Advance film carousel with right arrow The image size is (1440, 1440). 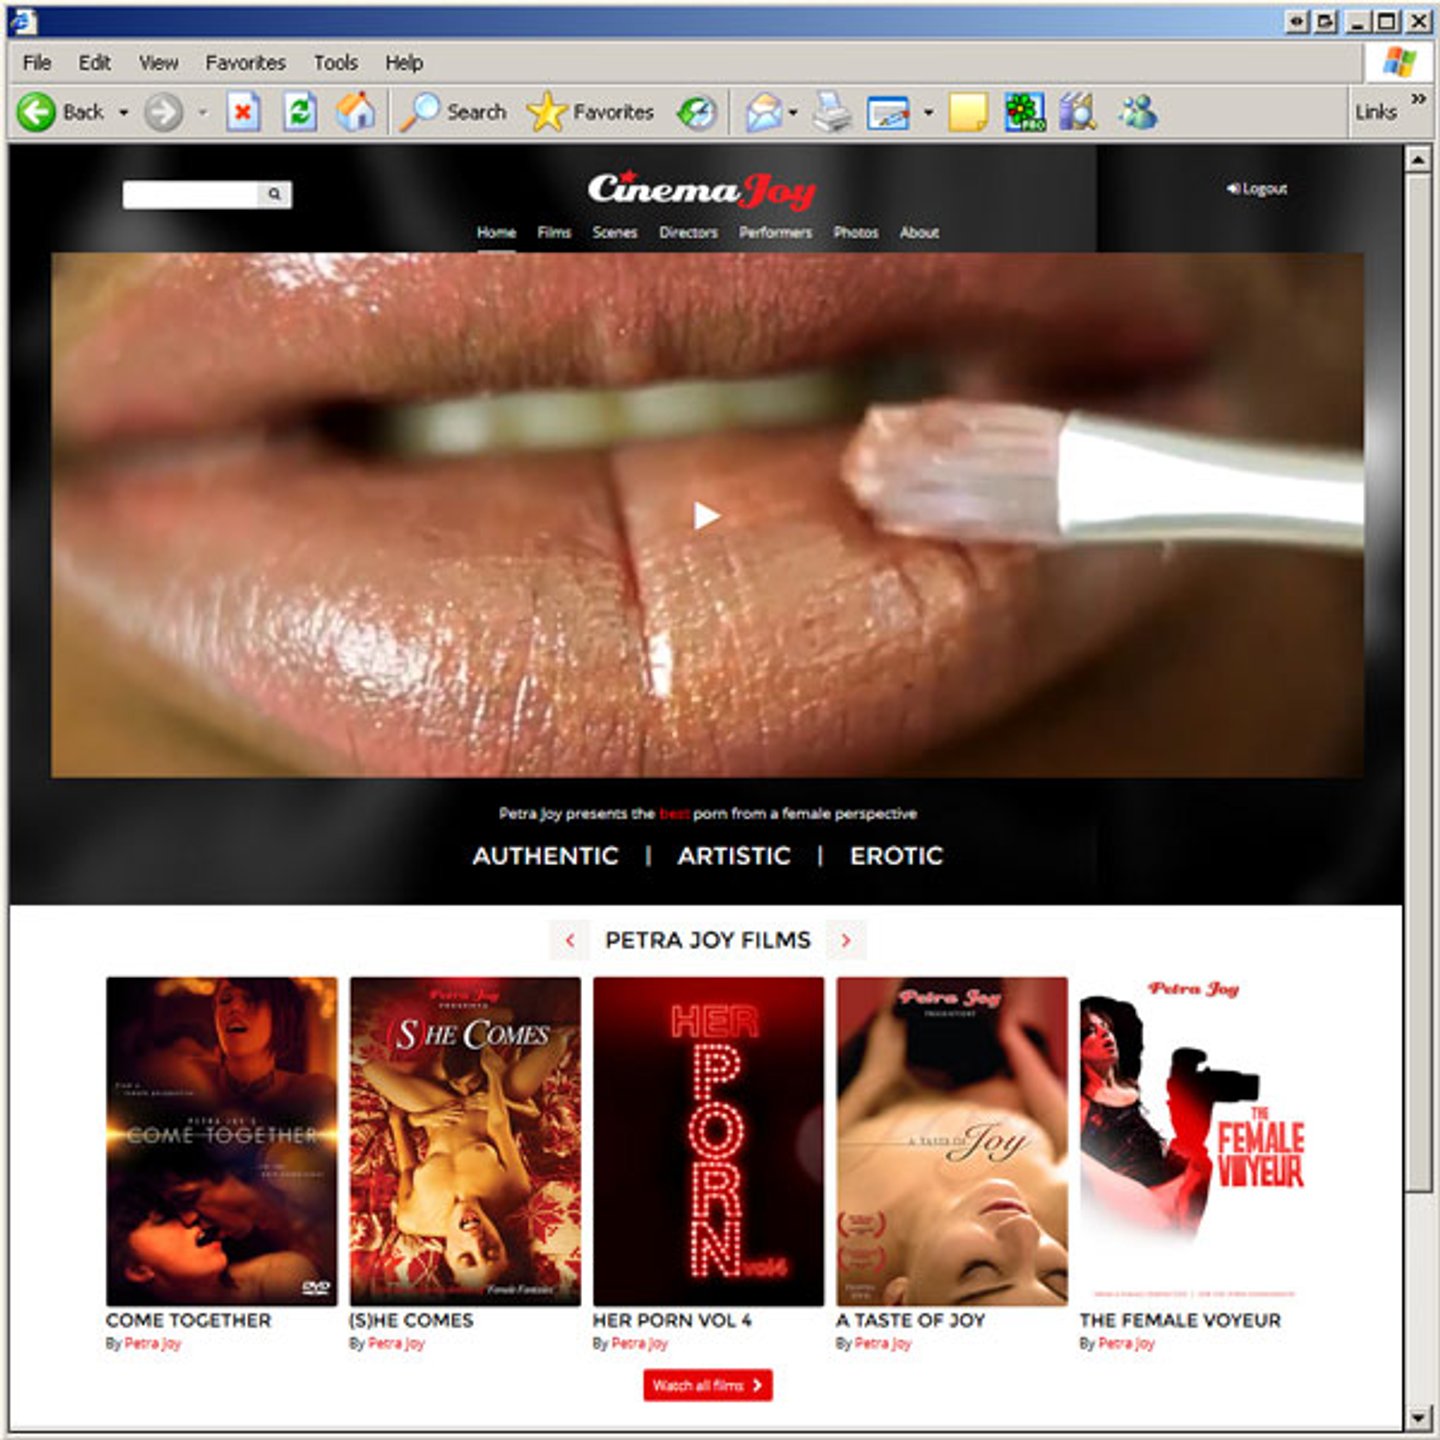pos(846,940)
